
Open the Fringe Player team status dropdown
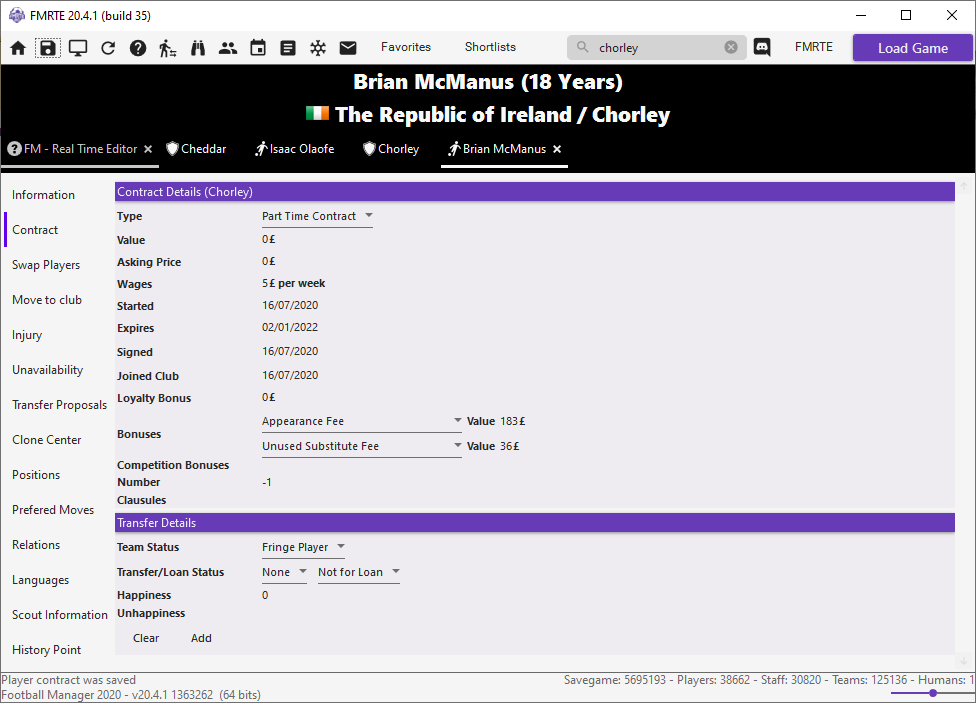tap(303, 547)
